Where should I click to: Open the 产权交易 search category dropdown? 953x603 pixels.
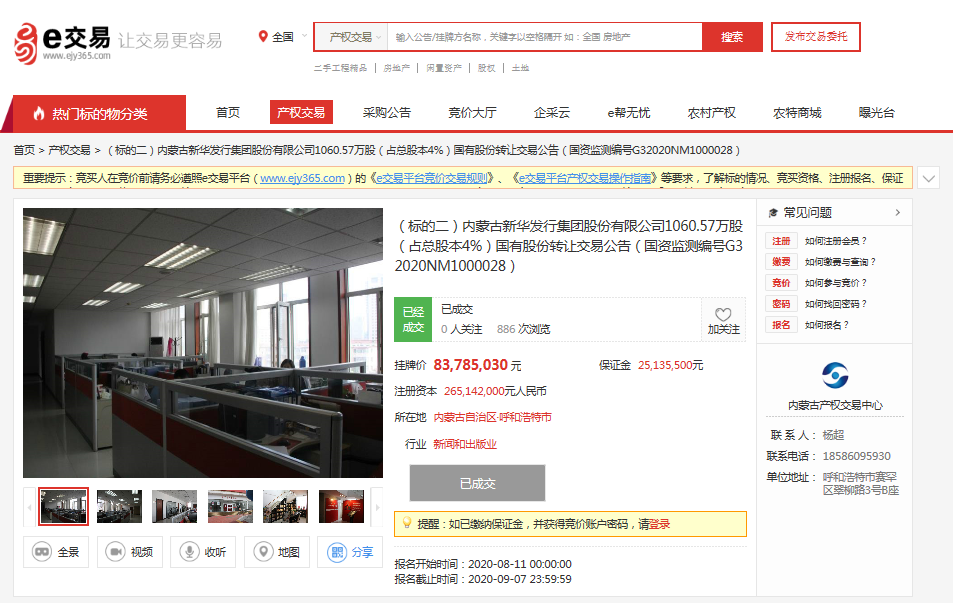pyautogui.click(x=351, y=37)
